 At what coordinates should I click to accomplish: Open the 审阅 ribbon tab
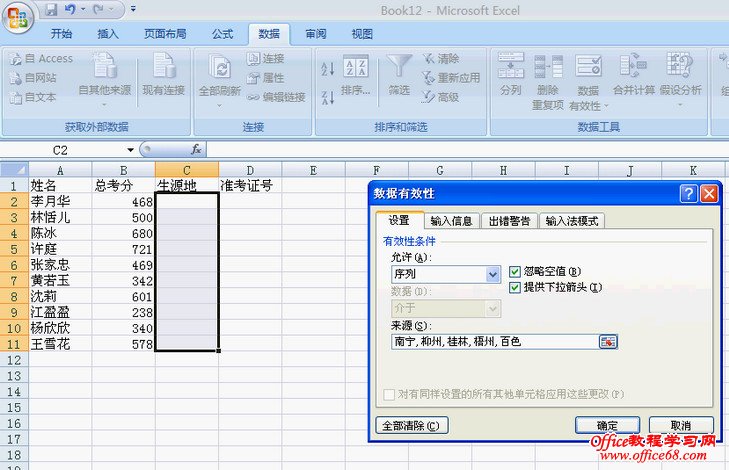tap(316, 34)
